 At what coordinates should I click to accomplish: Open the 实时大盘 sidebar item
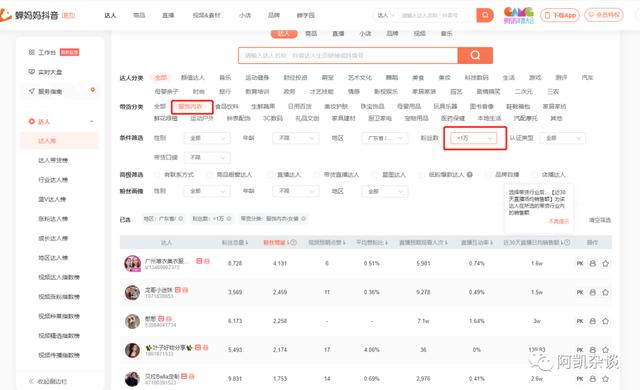45,72
